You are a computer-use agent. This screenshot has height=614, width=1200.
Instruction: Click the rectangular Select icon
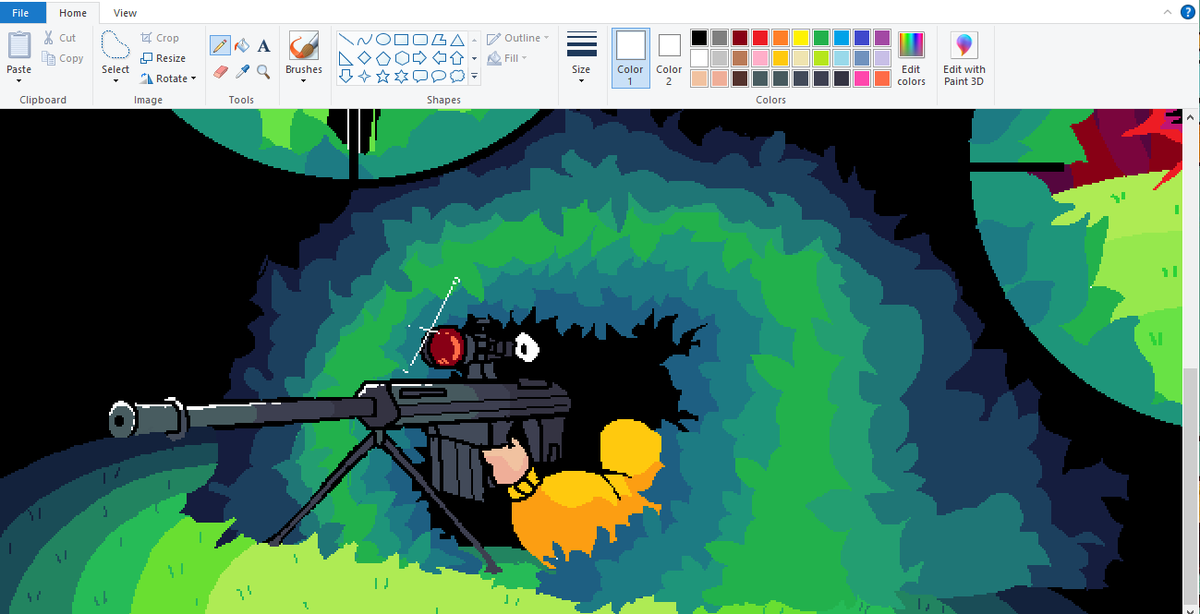coord(115,45)
